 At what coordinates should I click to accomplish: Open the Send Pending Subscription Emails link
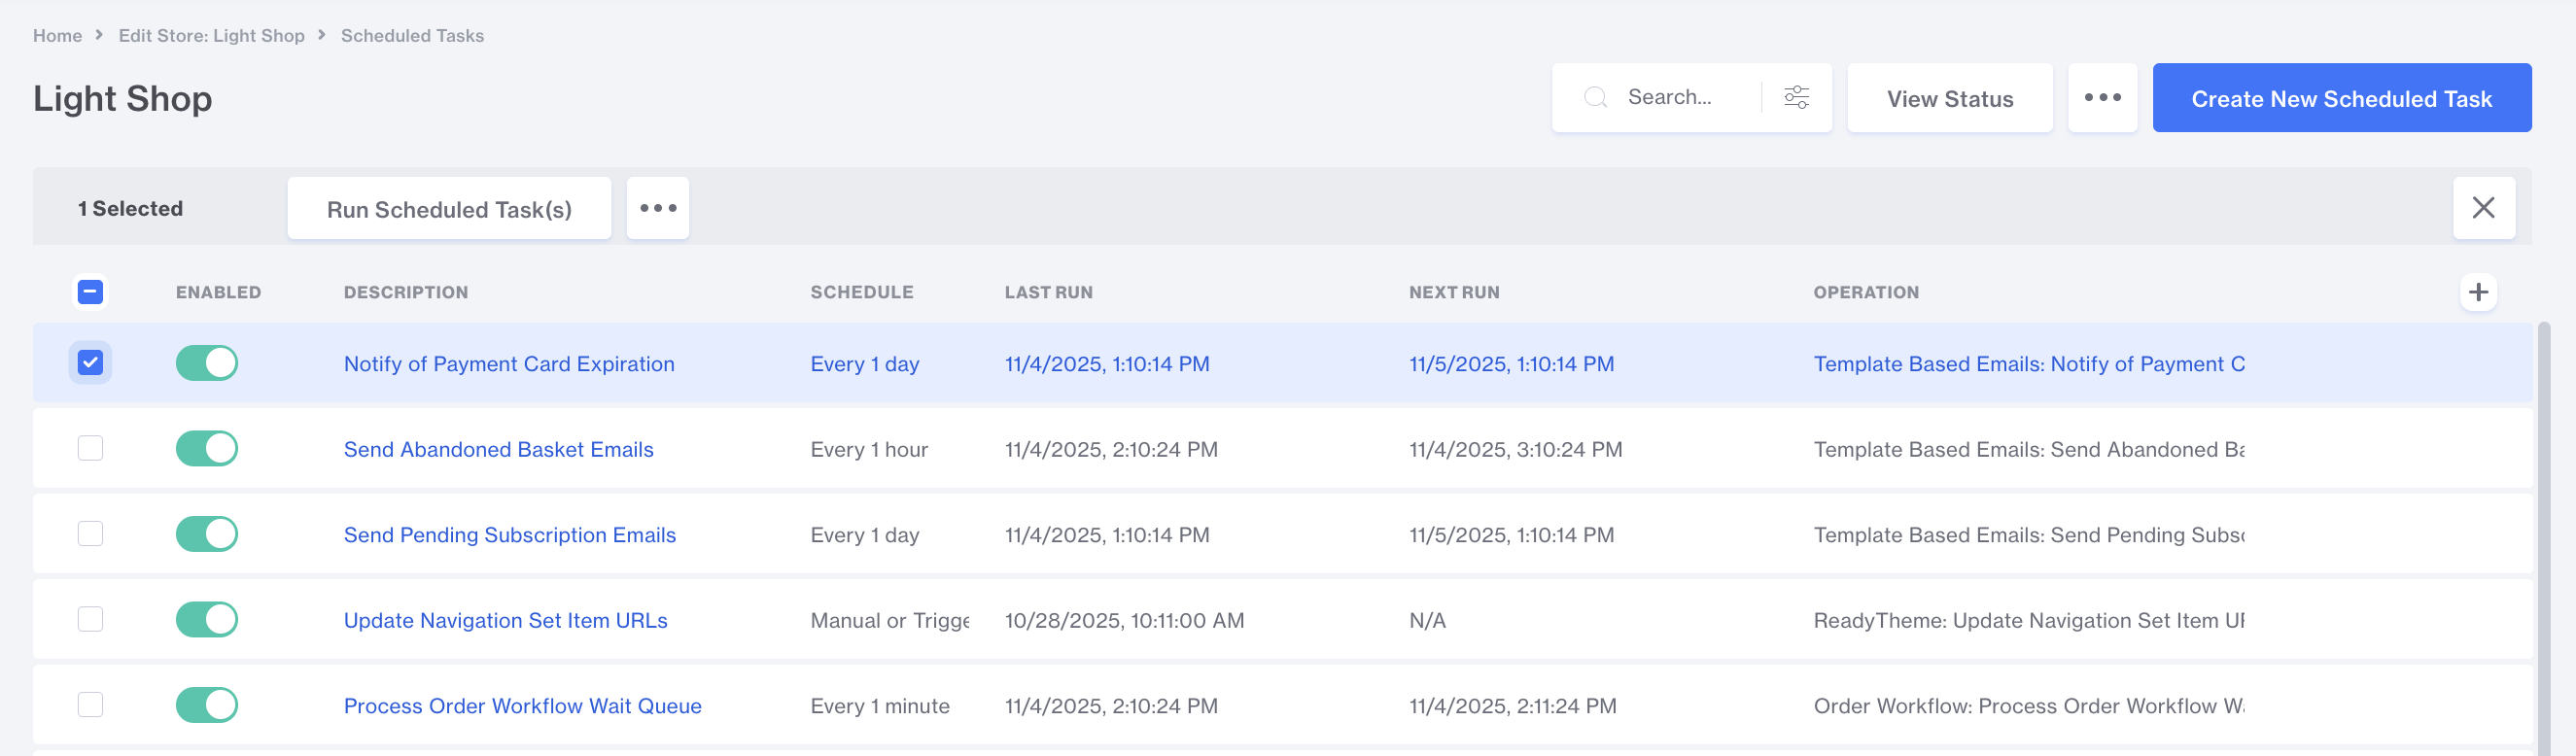coord(509,534)
